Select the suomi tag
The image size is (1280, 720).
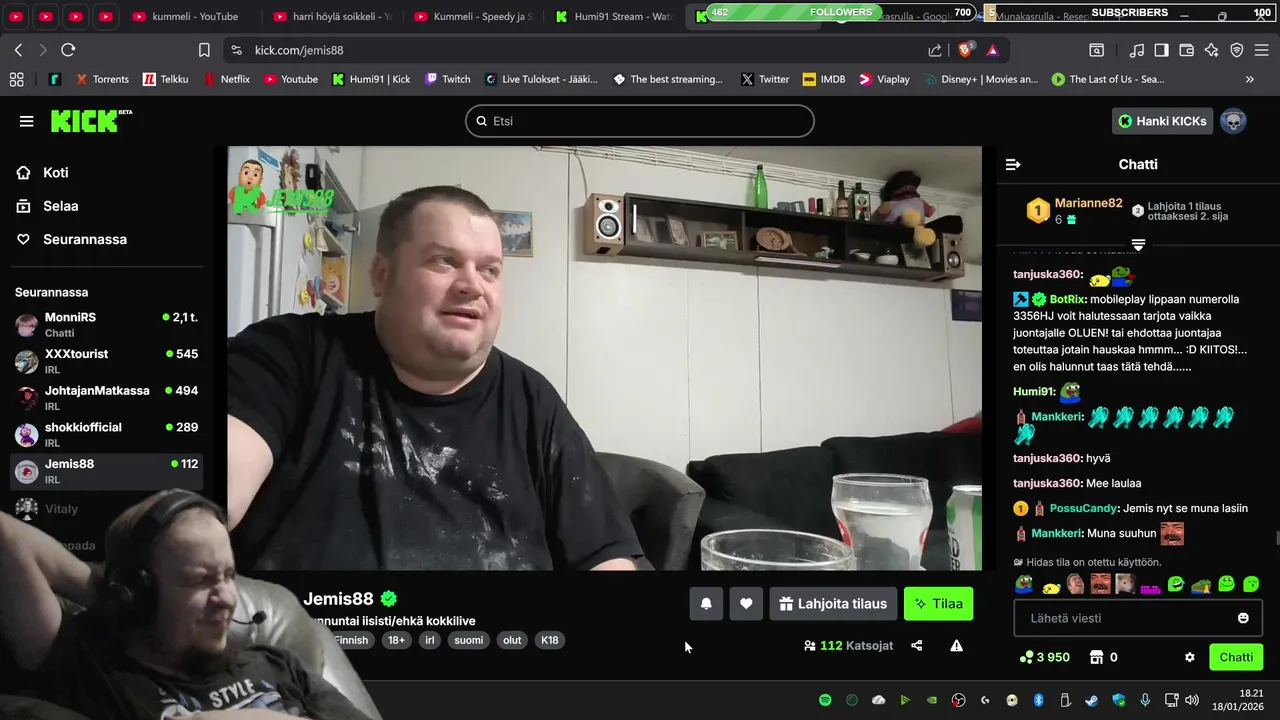click(468, 640)
